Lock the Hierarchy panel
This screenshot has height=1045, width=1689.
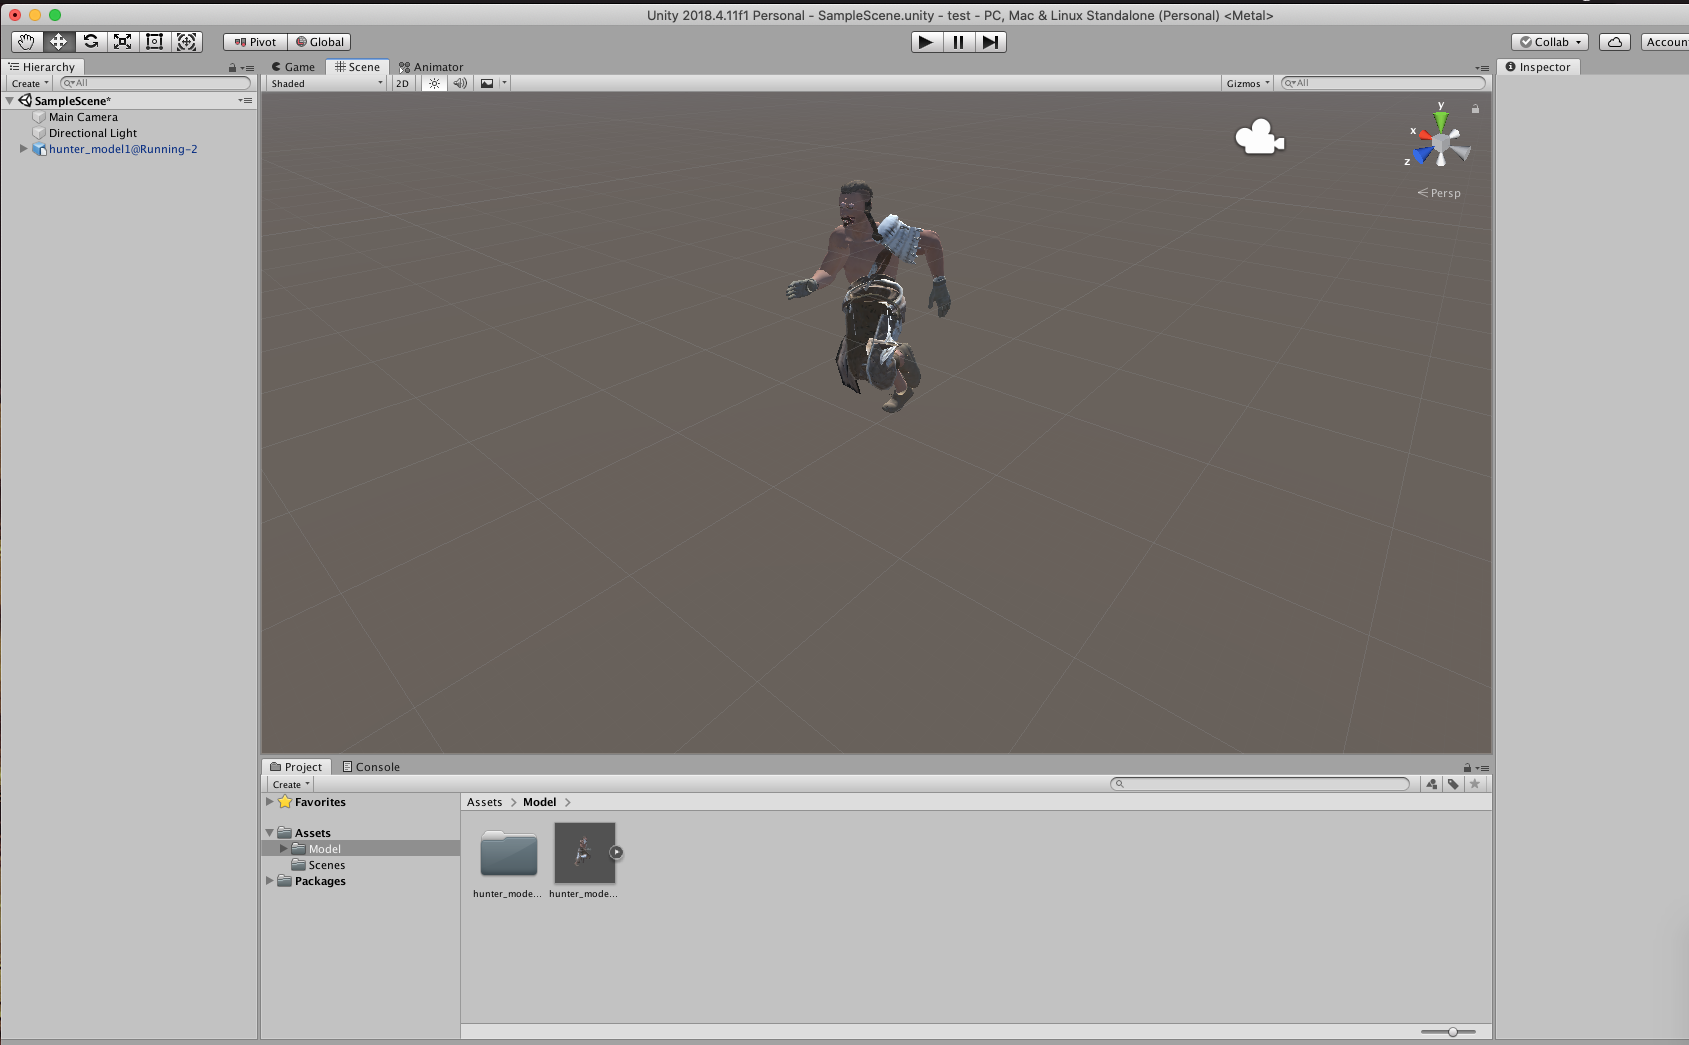point(233,68)
